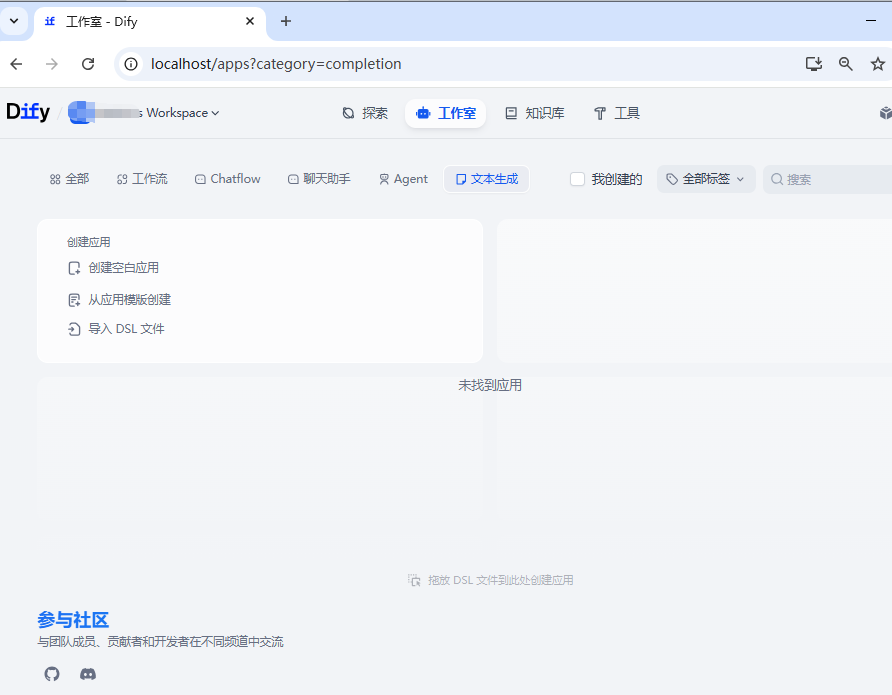Viewport: 892px width, 695px height.
Task: Click 与团队成员、贡献者和开发者在不同频道中交流 description text
Action: [x=160, y=642]
